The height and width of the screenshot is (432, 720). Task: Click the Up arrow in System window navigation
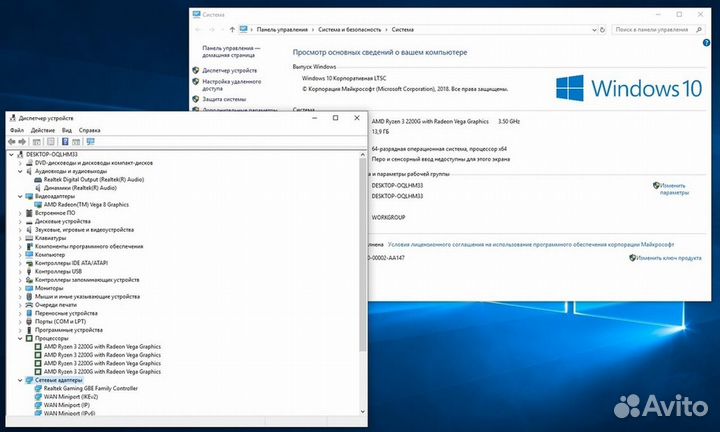232,29
